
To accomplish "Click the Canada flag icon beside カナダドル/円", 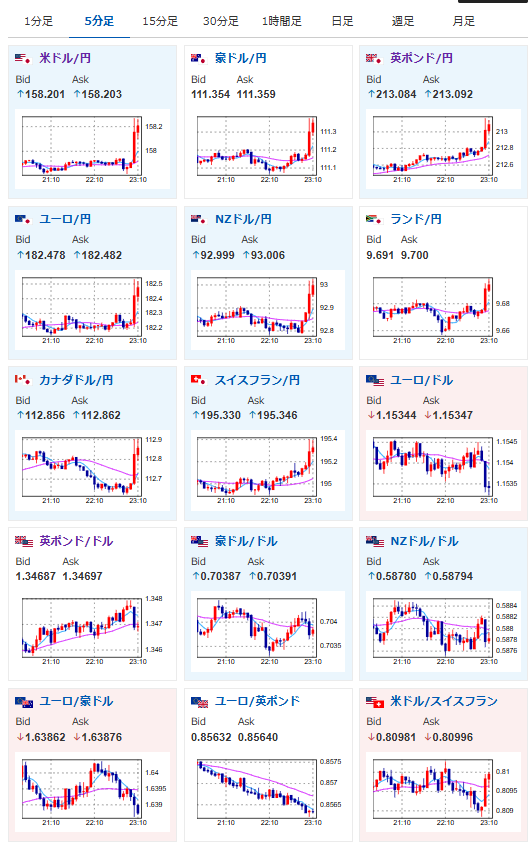I will [23, 380].
